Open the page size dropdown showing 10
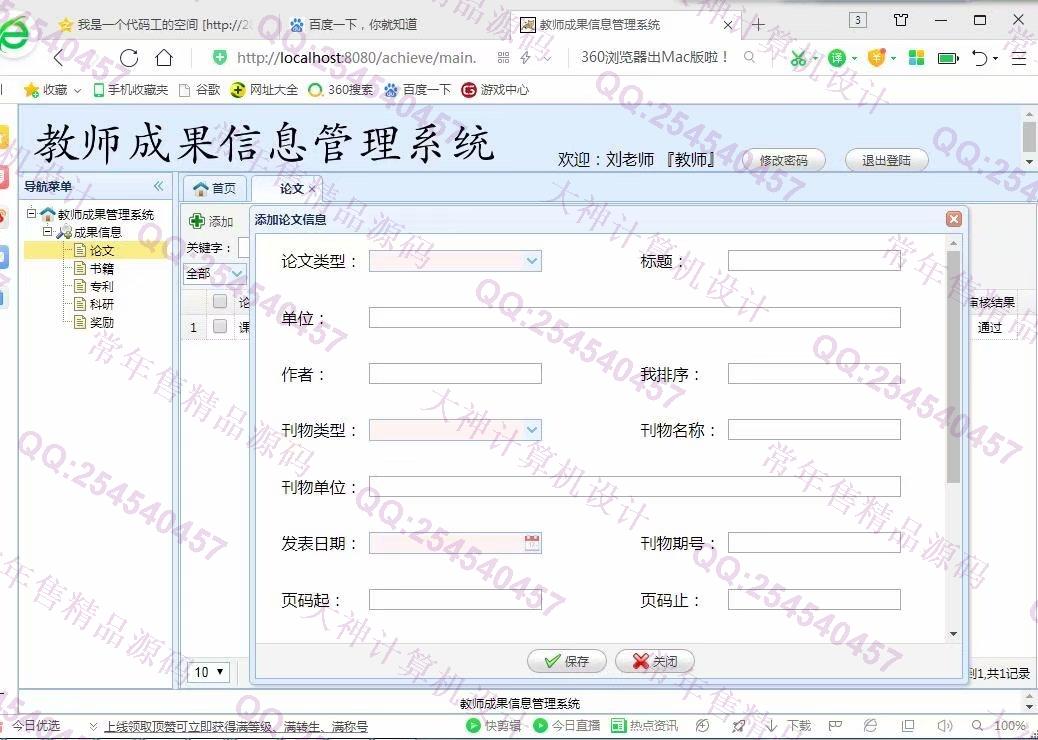The height and width of the screenshot is (740, 1038). tap(208, 672)
